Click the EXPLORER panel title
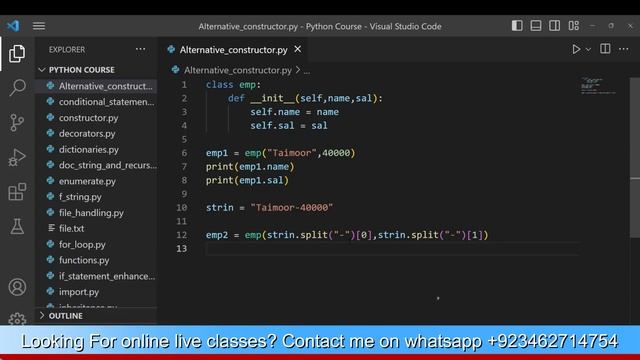The width and height of the screenshot is (640, 360). (x=67, y=49)
